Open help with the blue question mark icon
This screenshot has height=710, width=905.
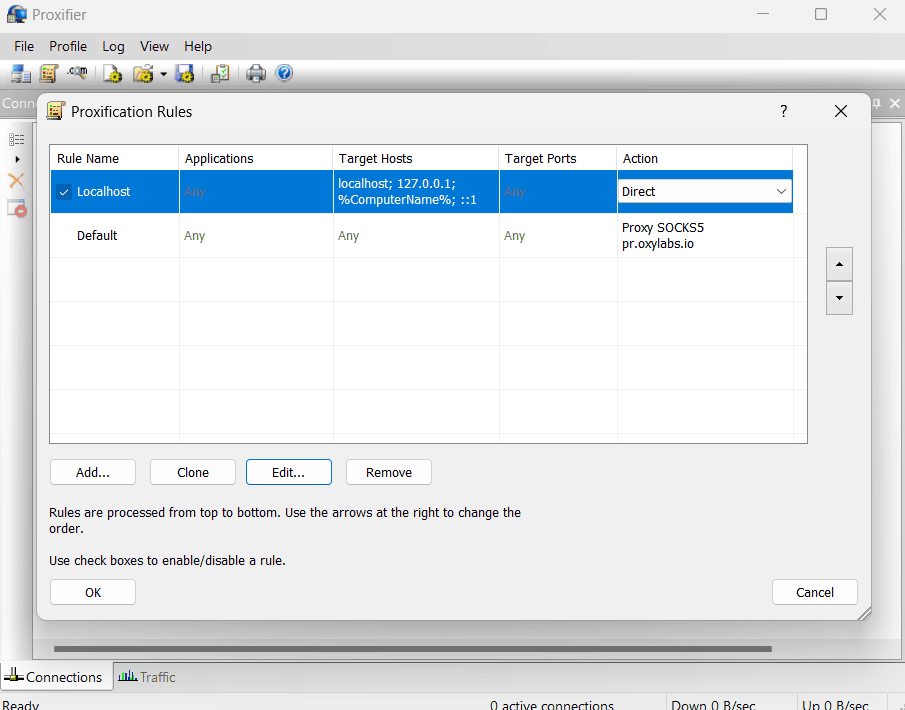[284, 73]
